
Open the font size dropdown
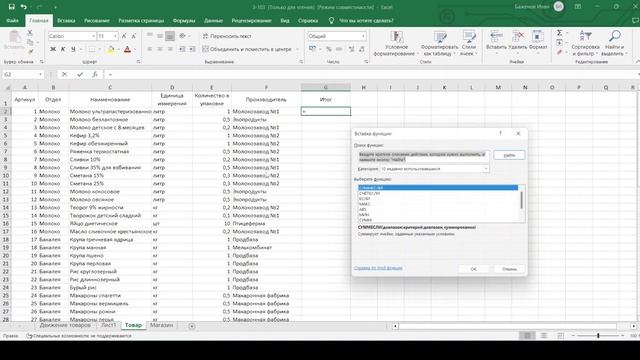tap(116, 36)
